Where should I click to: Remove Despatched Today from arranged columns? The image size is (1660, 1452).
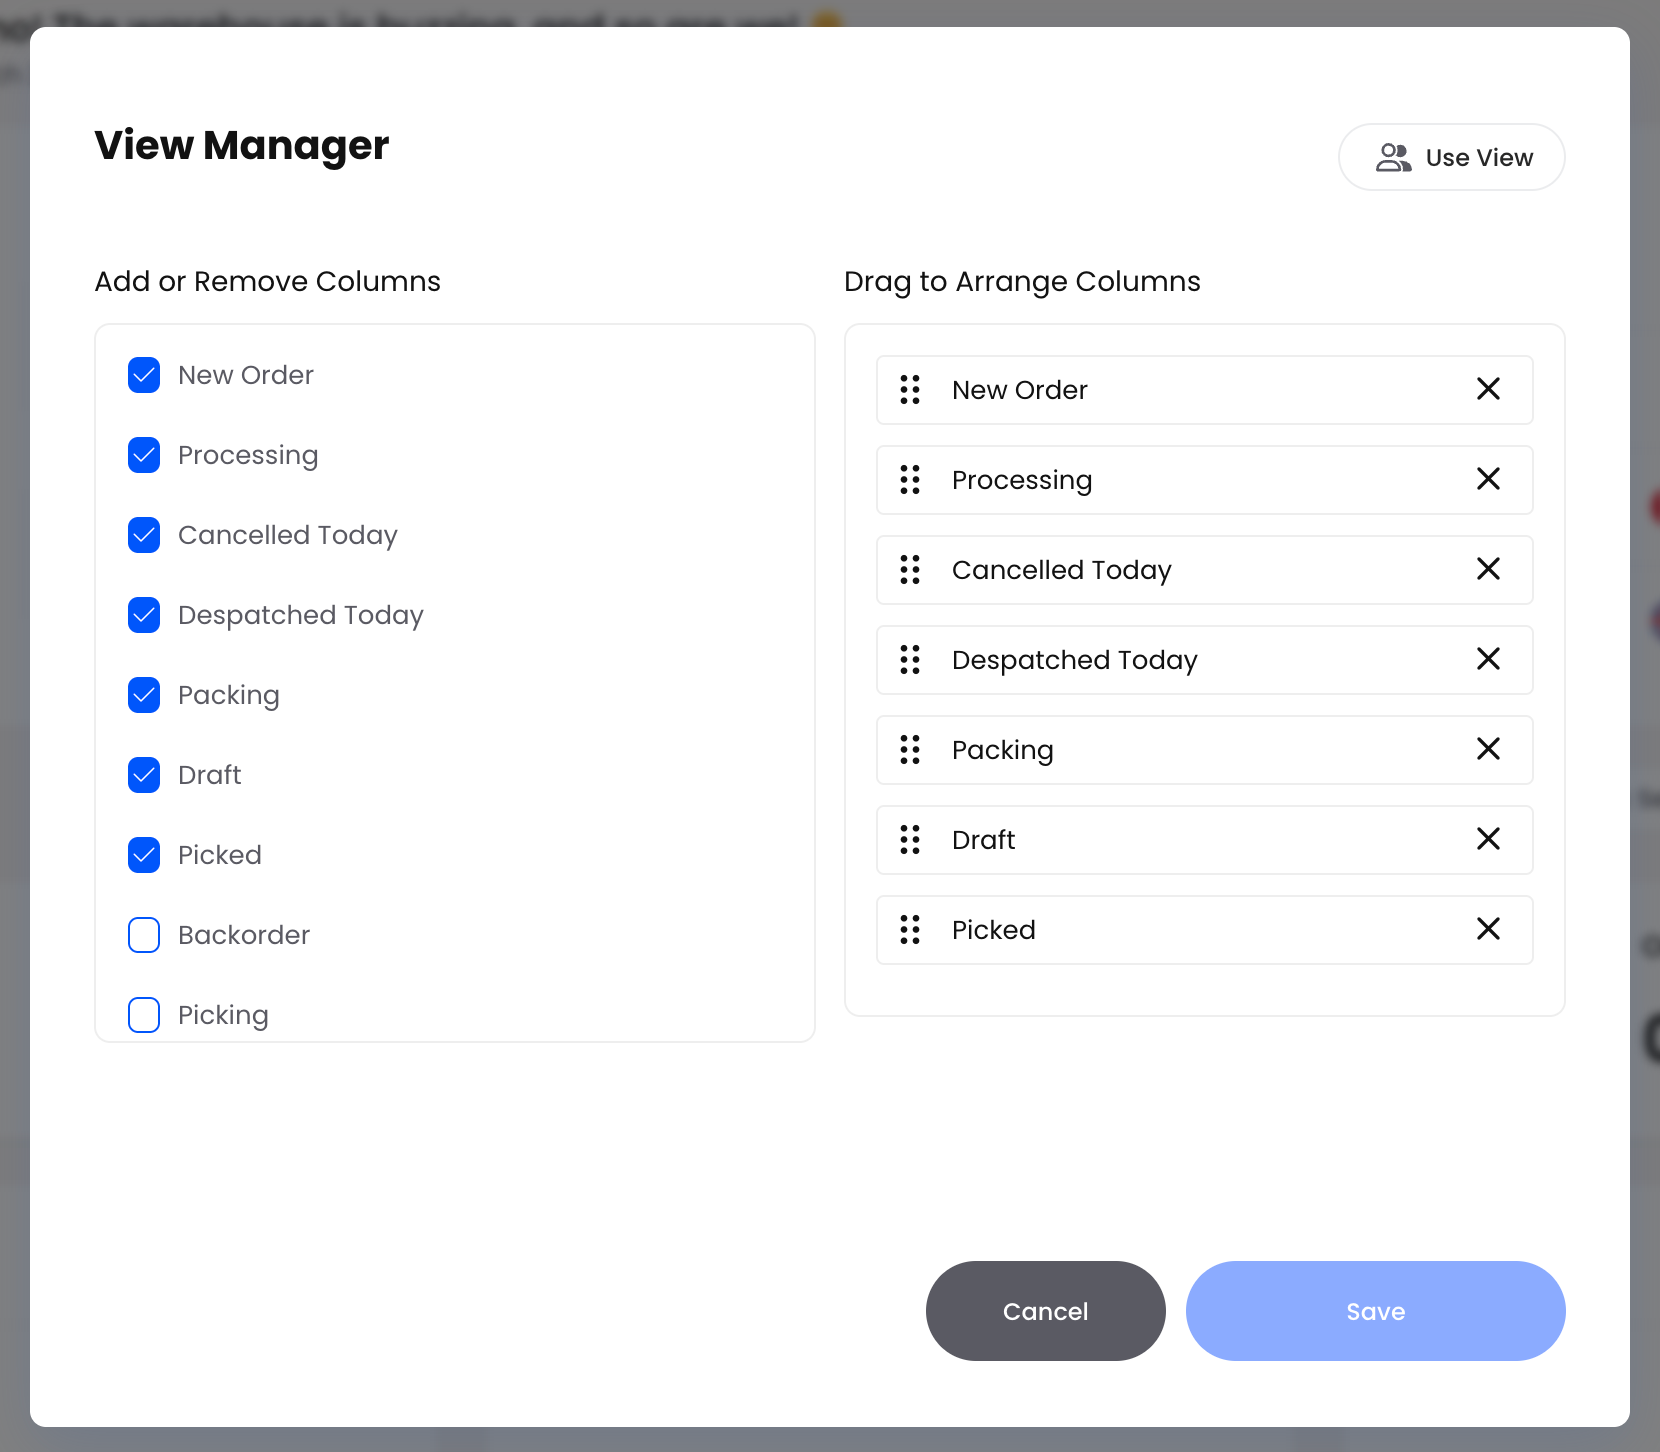[x=1488, y=659]
